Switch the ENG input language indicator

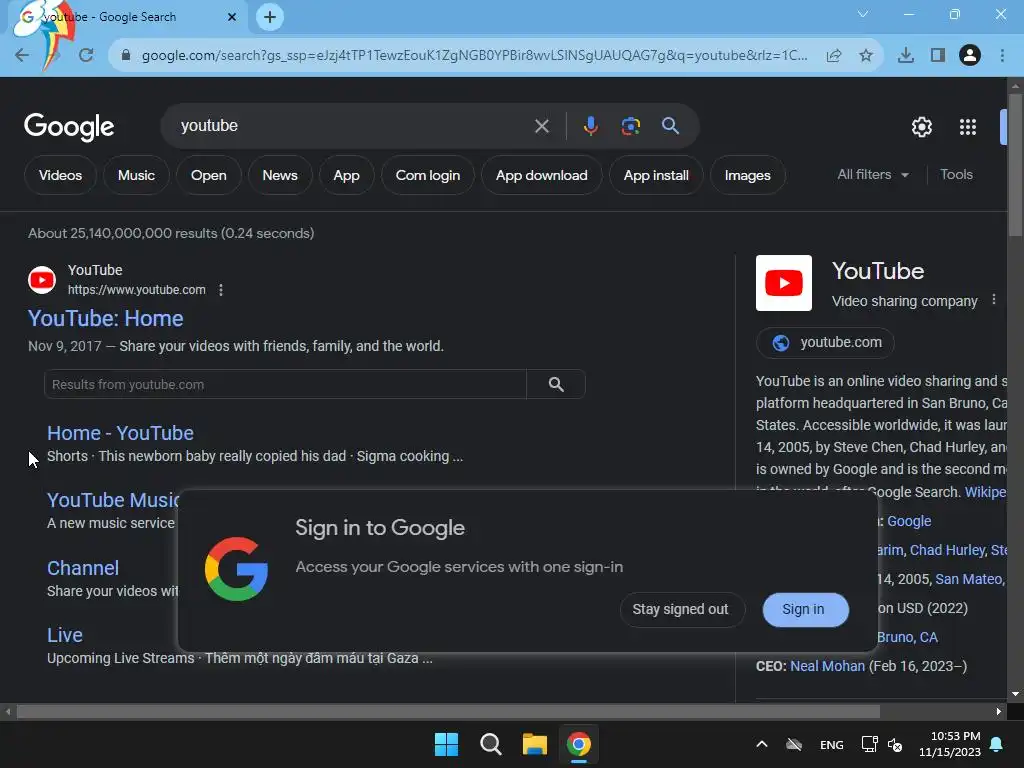(x=831, y=745)
